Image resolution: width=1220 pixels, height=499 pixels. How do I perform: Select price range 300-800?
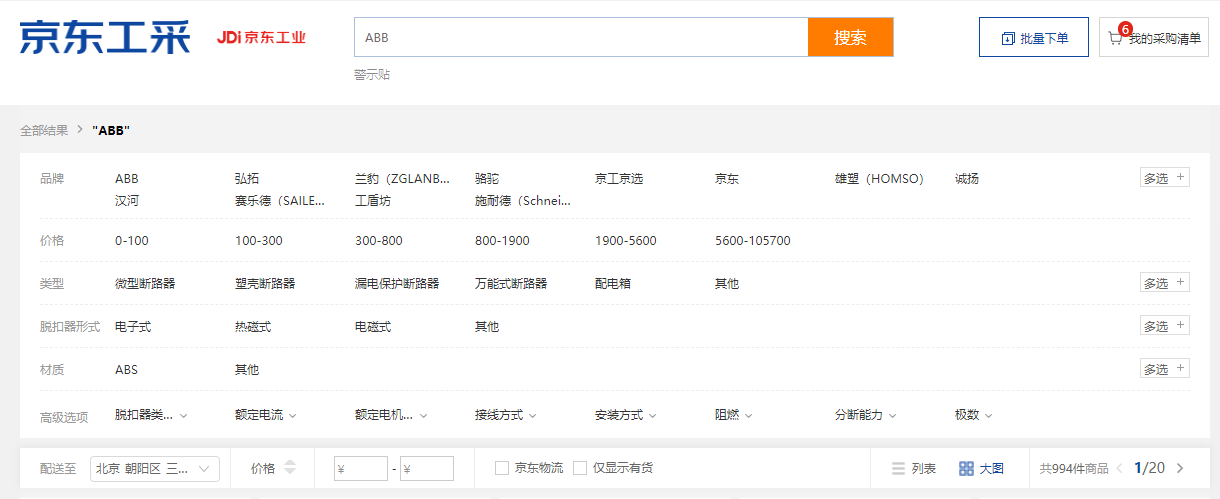[x=379, y=241]
